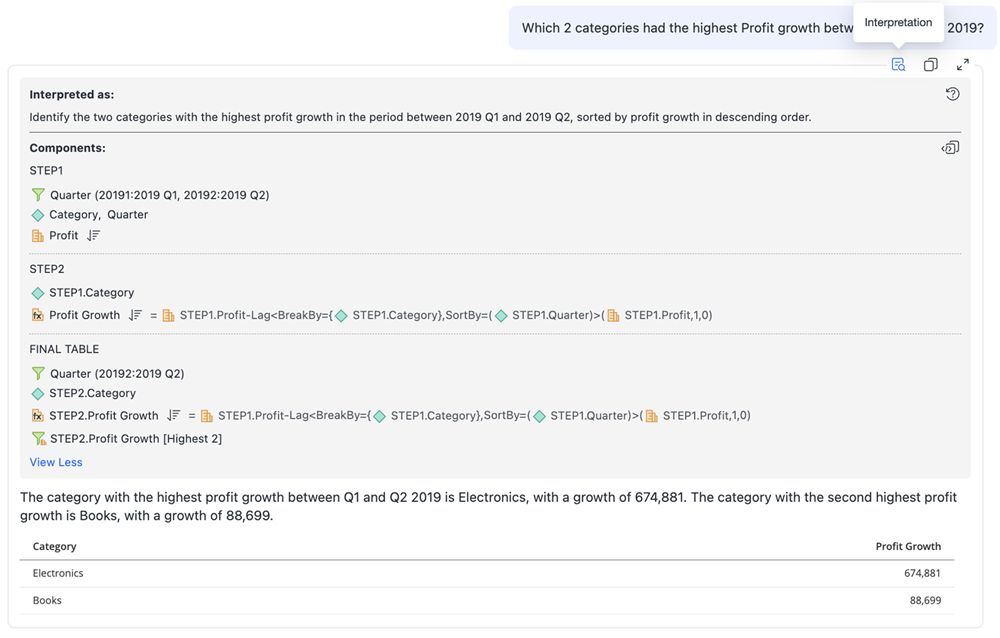Select the Electronics table row
This screenshot has width=1000, height=638.
click(486, 573)
